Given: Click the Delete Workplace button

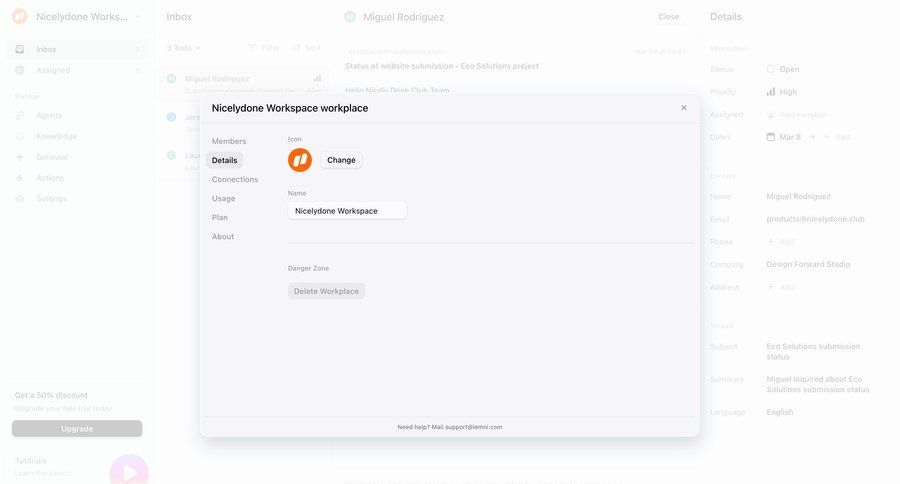Looking at the screenshot, I should click(326, 291).
